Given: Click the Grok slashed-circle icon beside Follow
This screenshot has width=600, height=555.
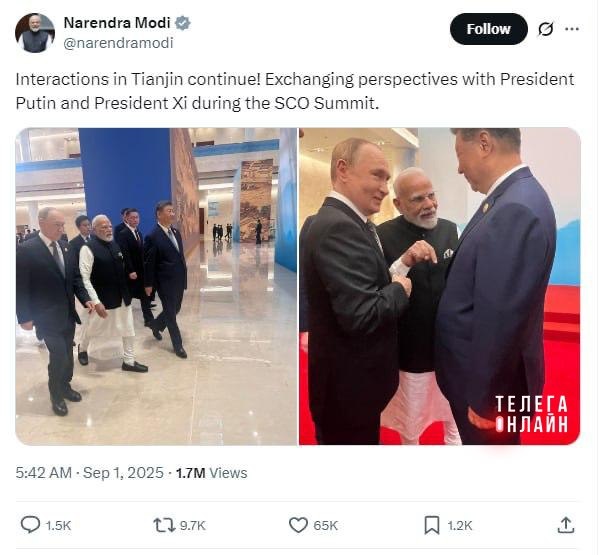Looking at the screenshot, I should (546, 29).
